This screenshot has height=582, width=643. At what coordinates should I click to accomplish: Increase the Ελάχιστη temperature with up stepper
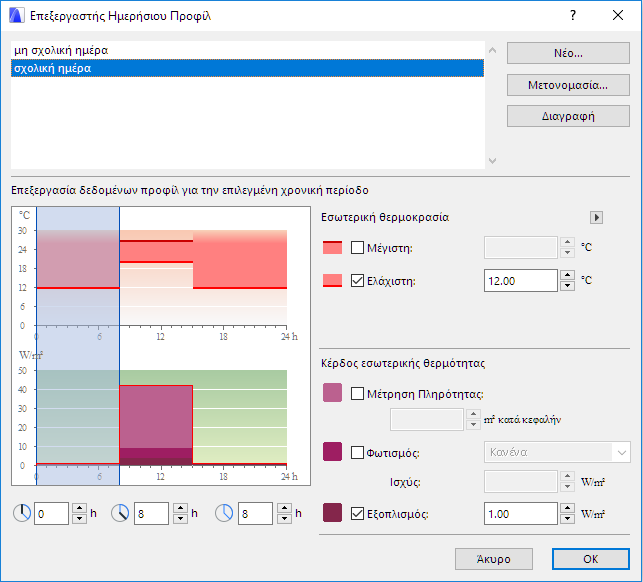coord(567,275)
